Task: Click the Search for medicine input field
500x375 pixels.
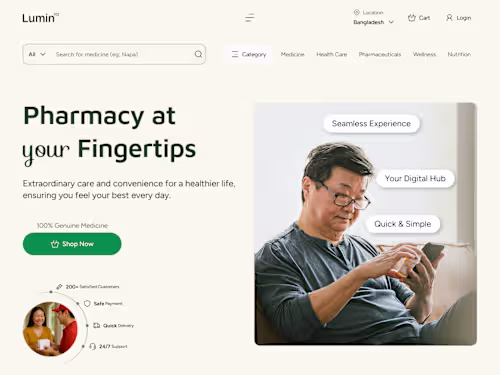Action: pos(123,54)
